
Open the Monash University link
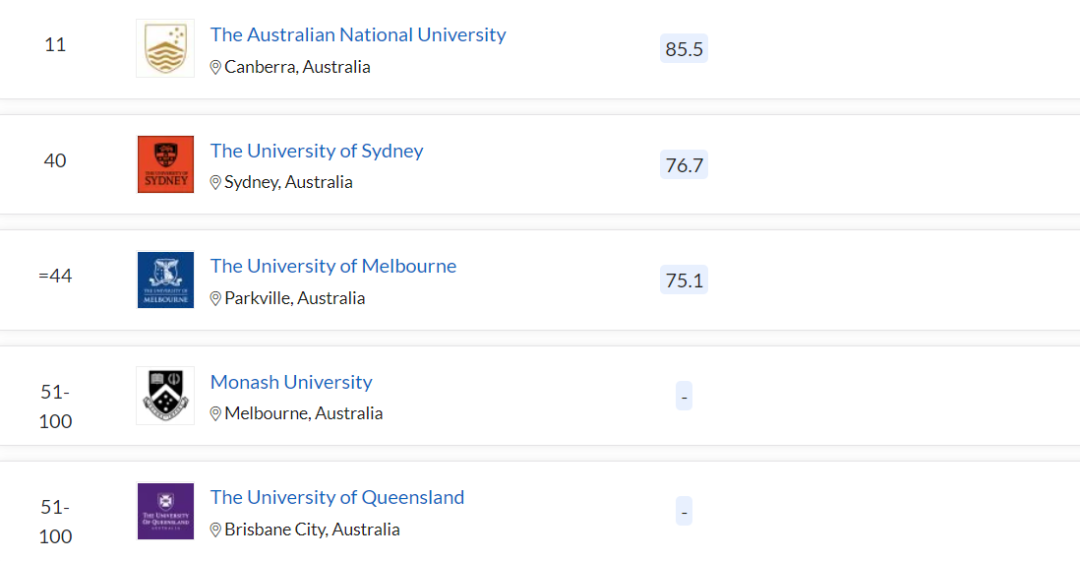(x=291, y=382)
